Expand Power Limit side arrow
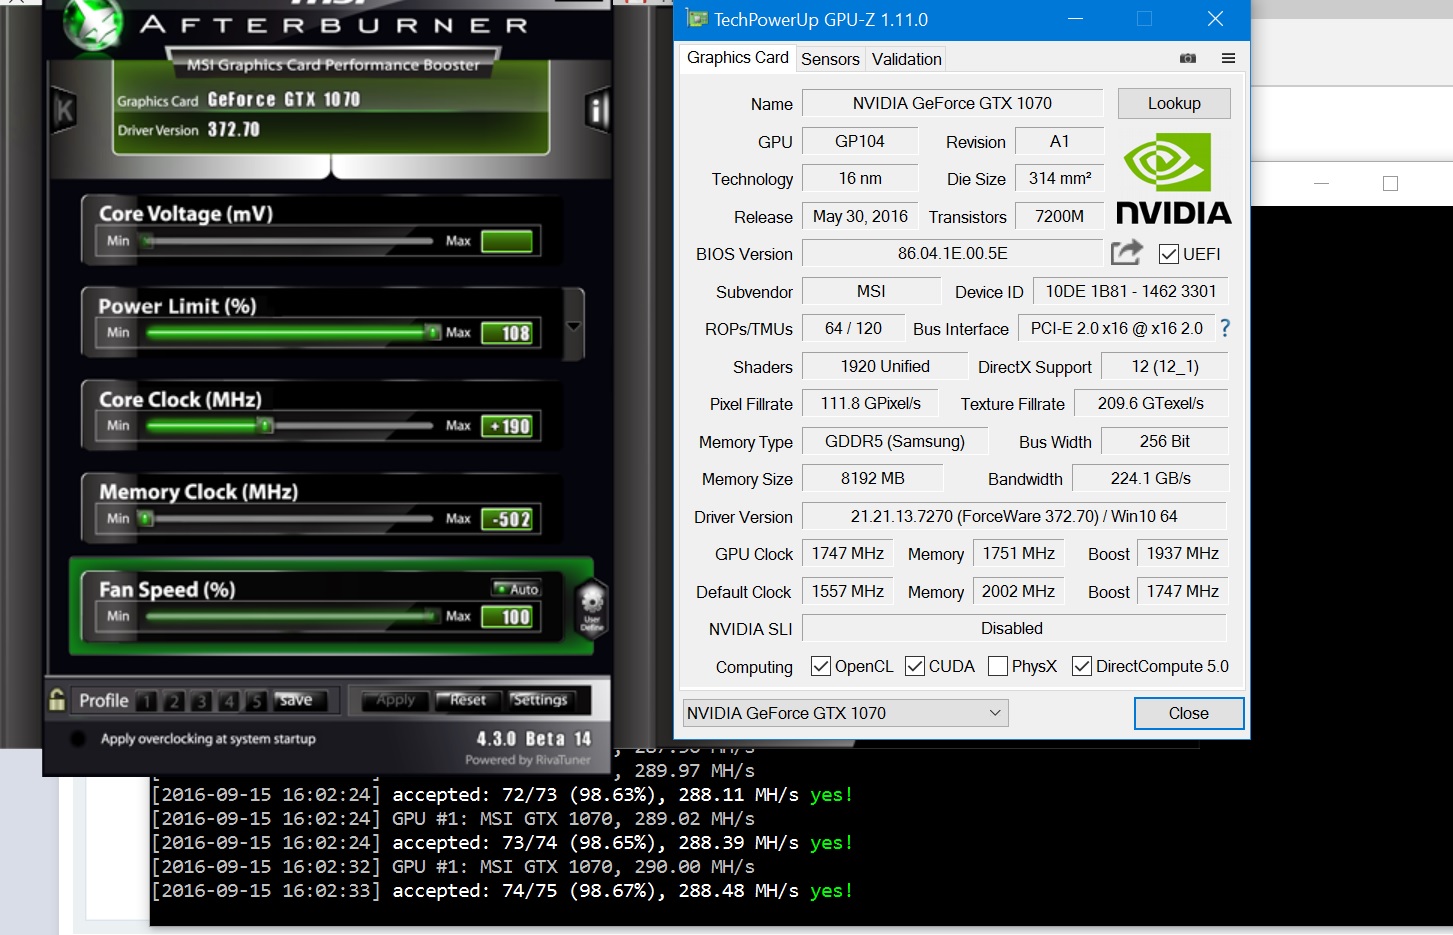 574,326
